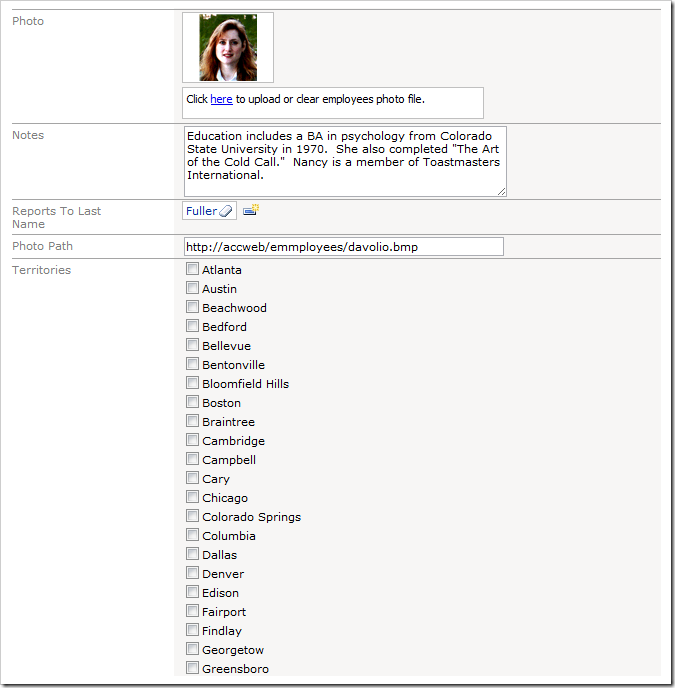Check the Atlanta territory checkbox
This screenshot has height=688, width=675.
[x=192, y=269]
